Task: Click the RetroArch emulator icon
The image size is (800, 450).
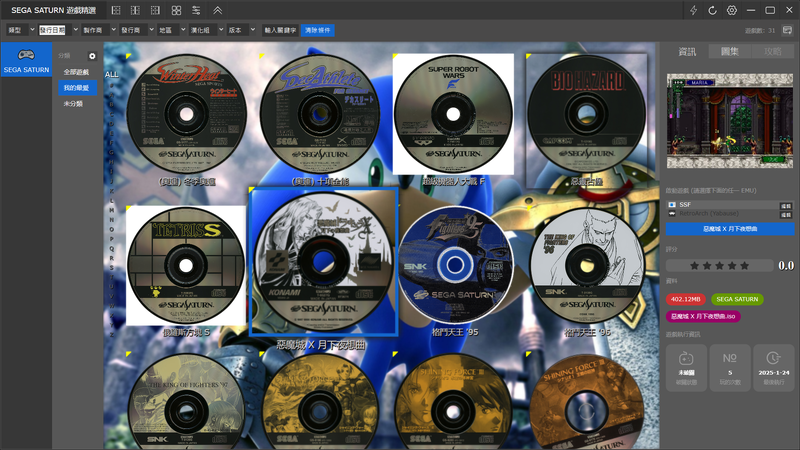Action: click(x=671, y=214)
